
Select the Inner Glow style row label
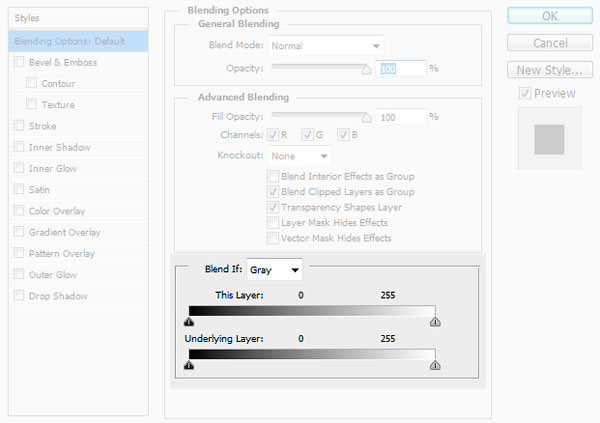click(x=53, y=168)
